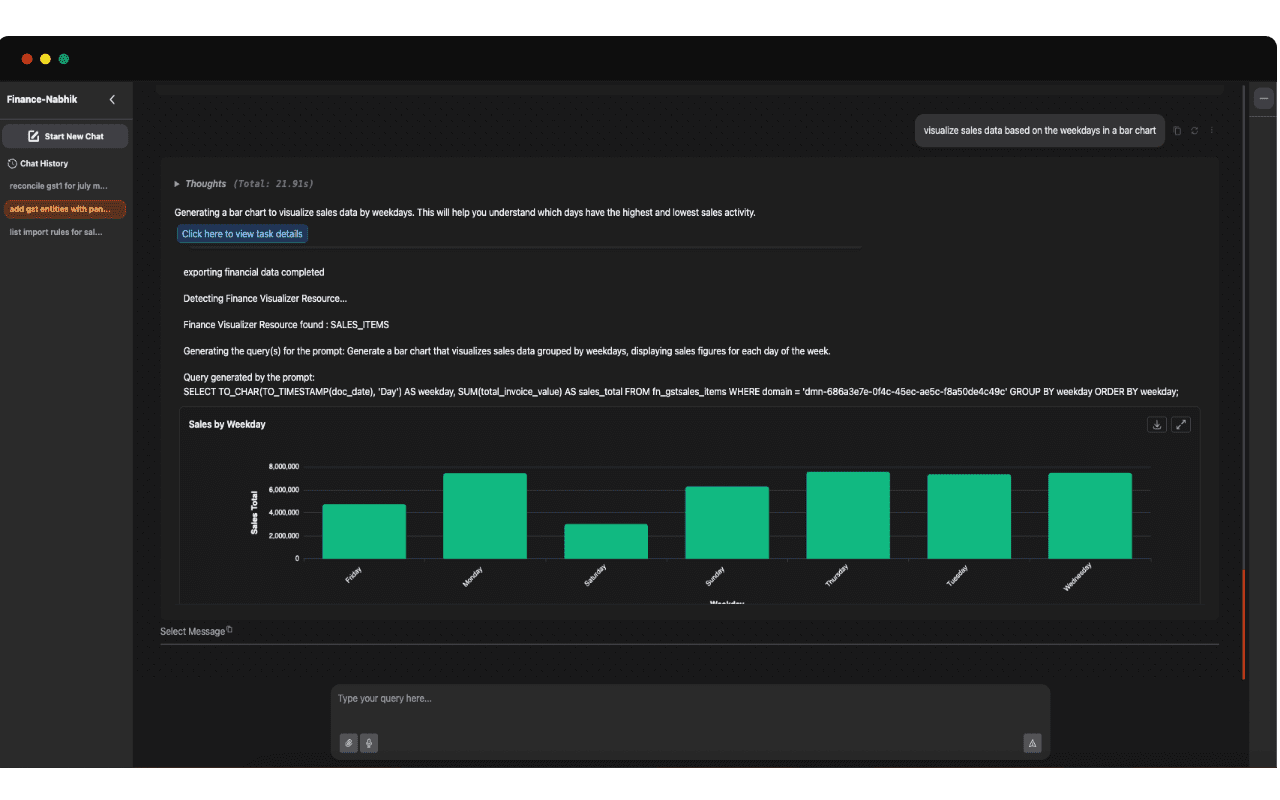Open the Chat History section

pyautogui.click(x=38, y=163)
